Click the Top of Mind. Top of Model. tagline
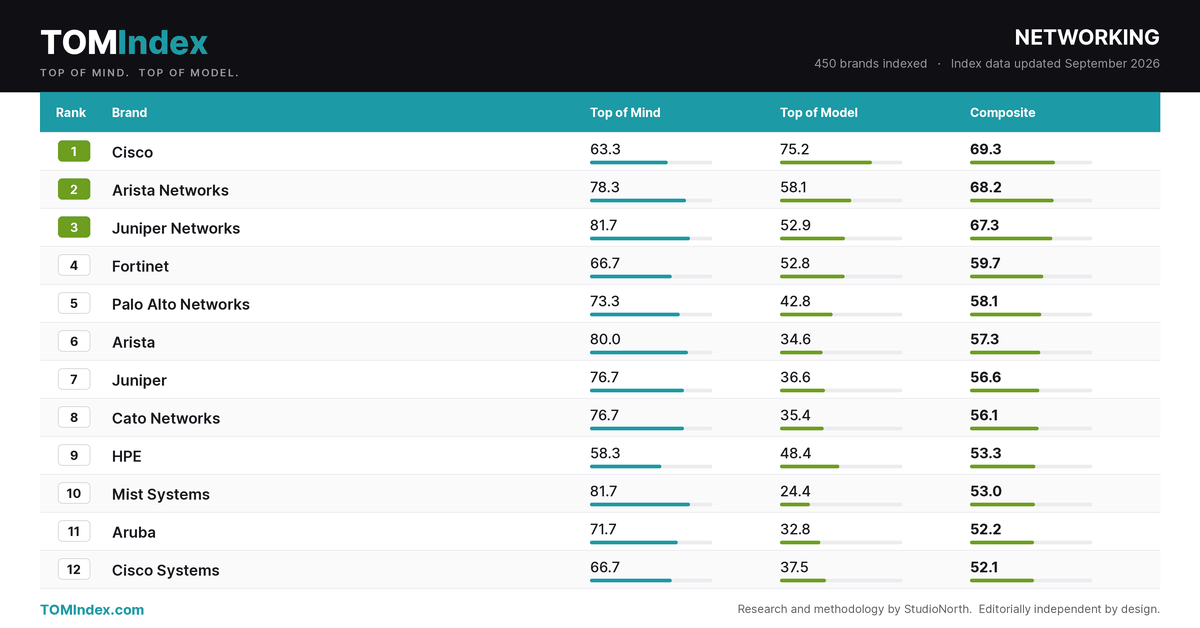 pos(139,73)
